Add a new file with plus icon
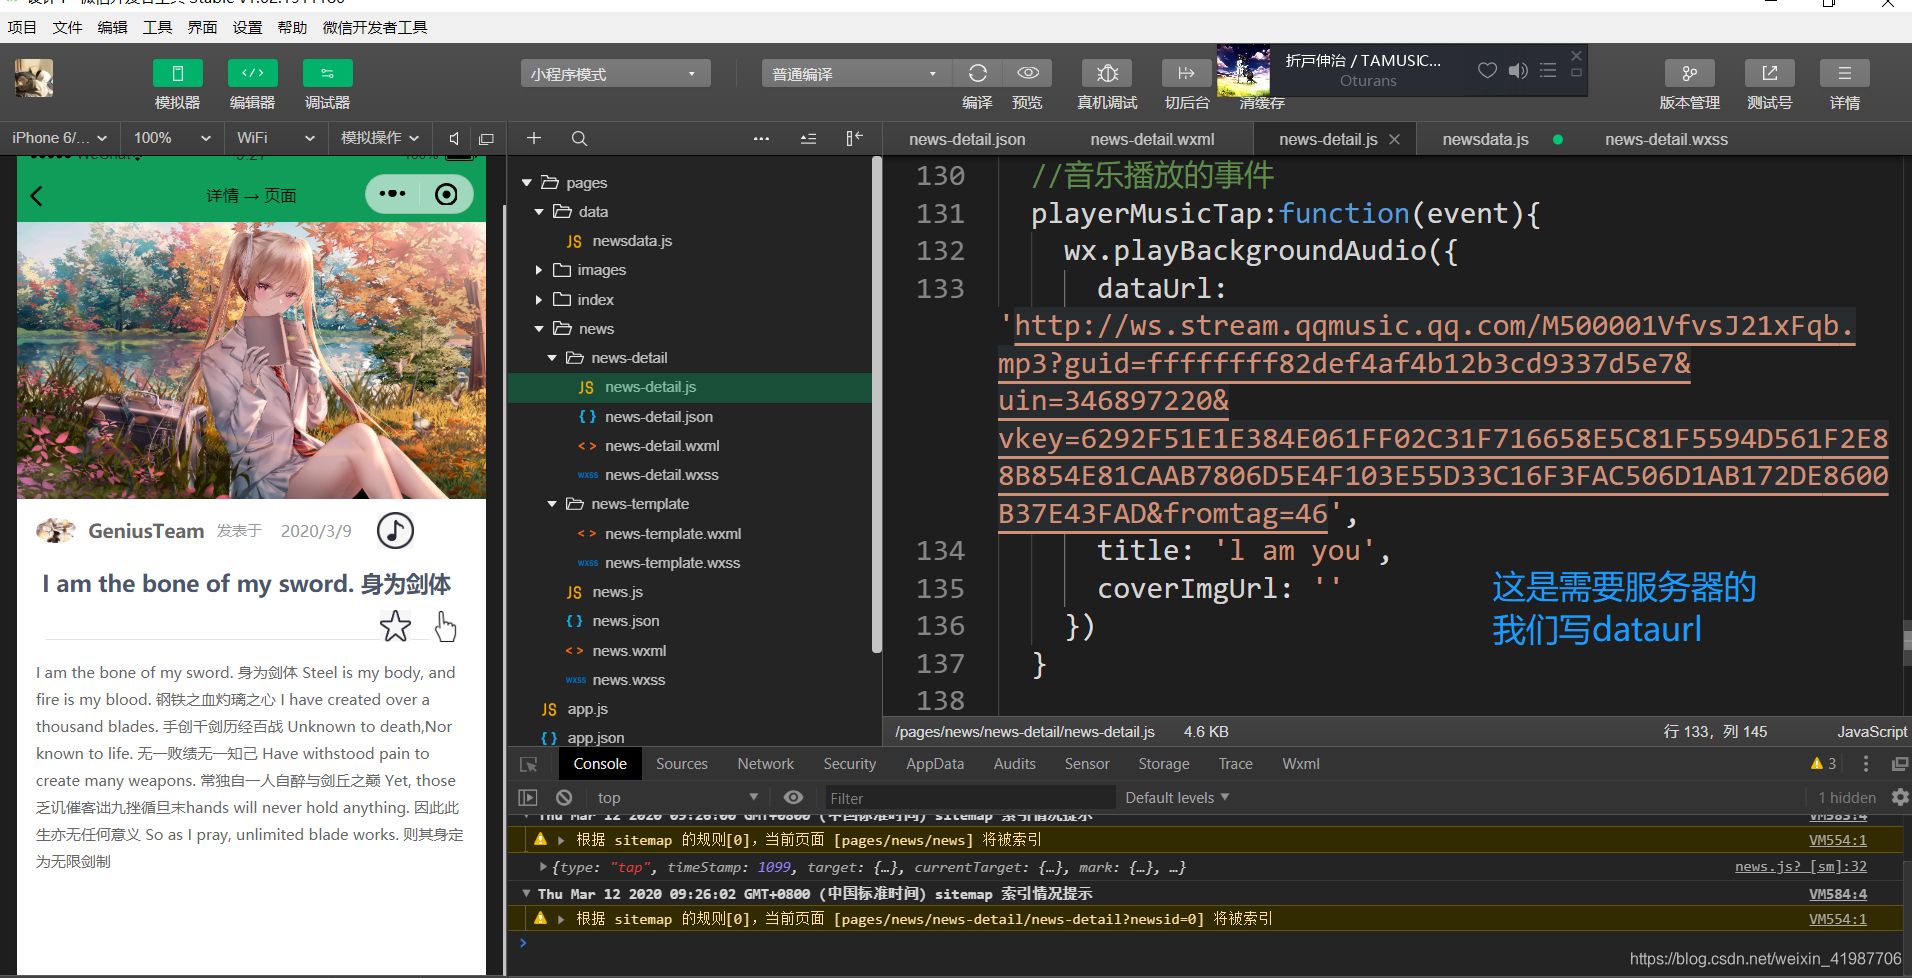The width and height of the screenshot is (1912, 978). pos(534,139)
